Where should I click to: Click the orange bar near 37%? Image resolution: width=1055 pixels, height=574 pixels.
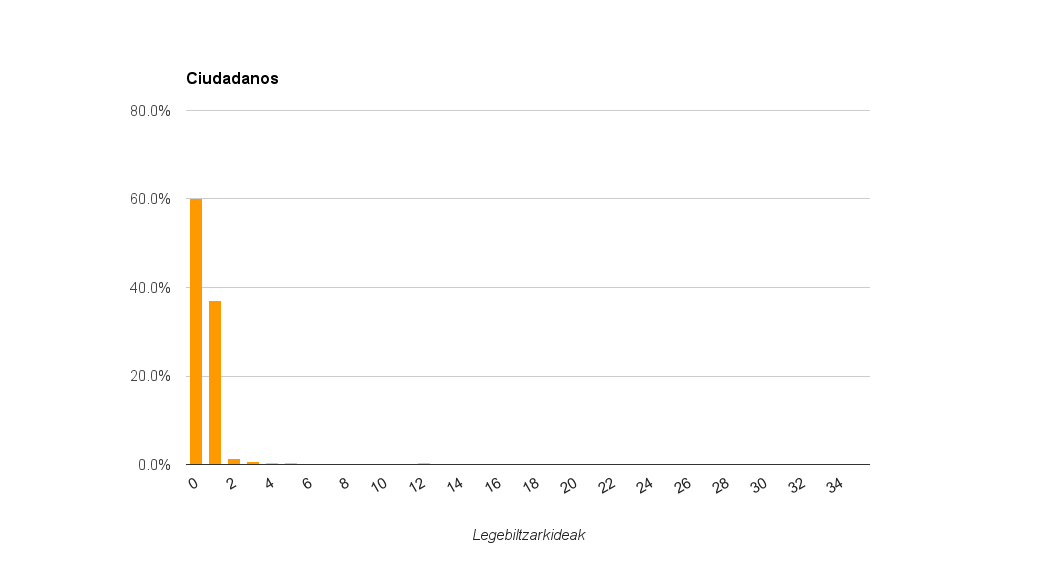(x=215, y=382)
